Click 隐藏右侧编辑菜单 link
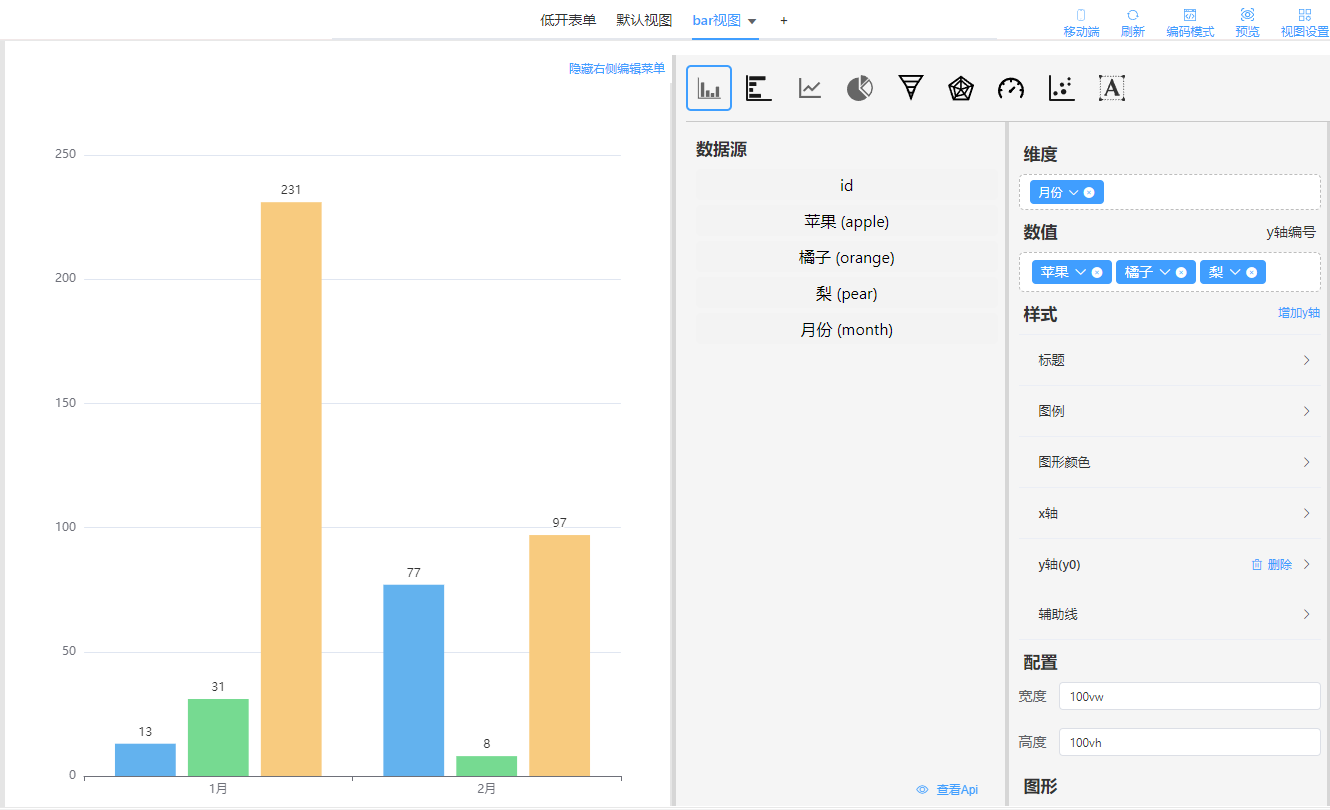Viewport: 1330px width, 810px height. click(x=617, y=68)
